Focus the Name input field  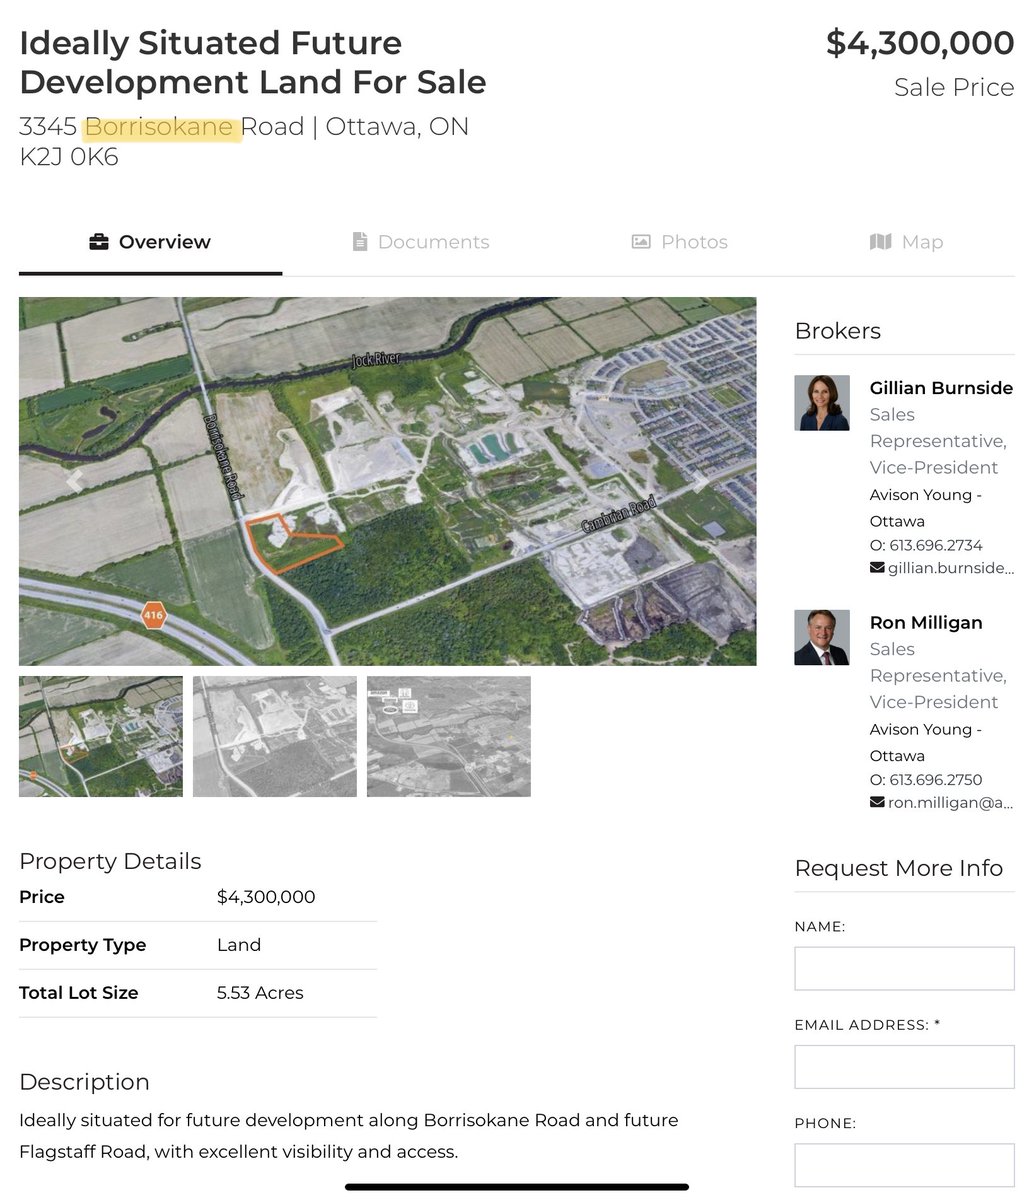pos(904,969)
